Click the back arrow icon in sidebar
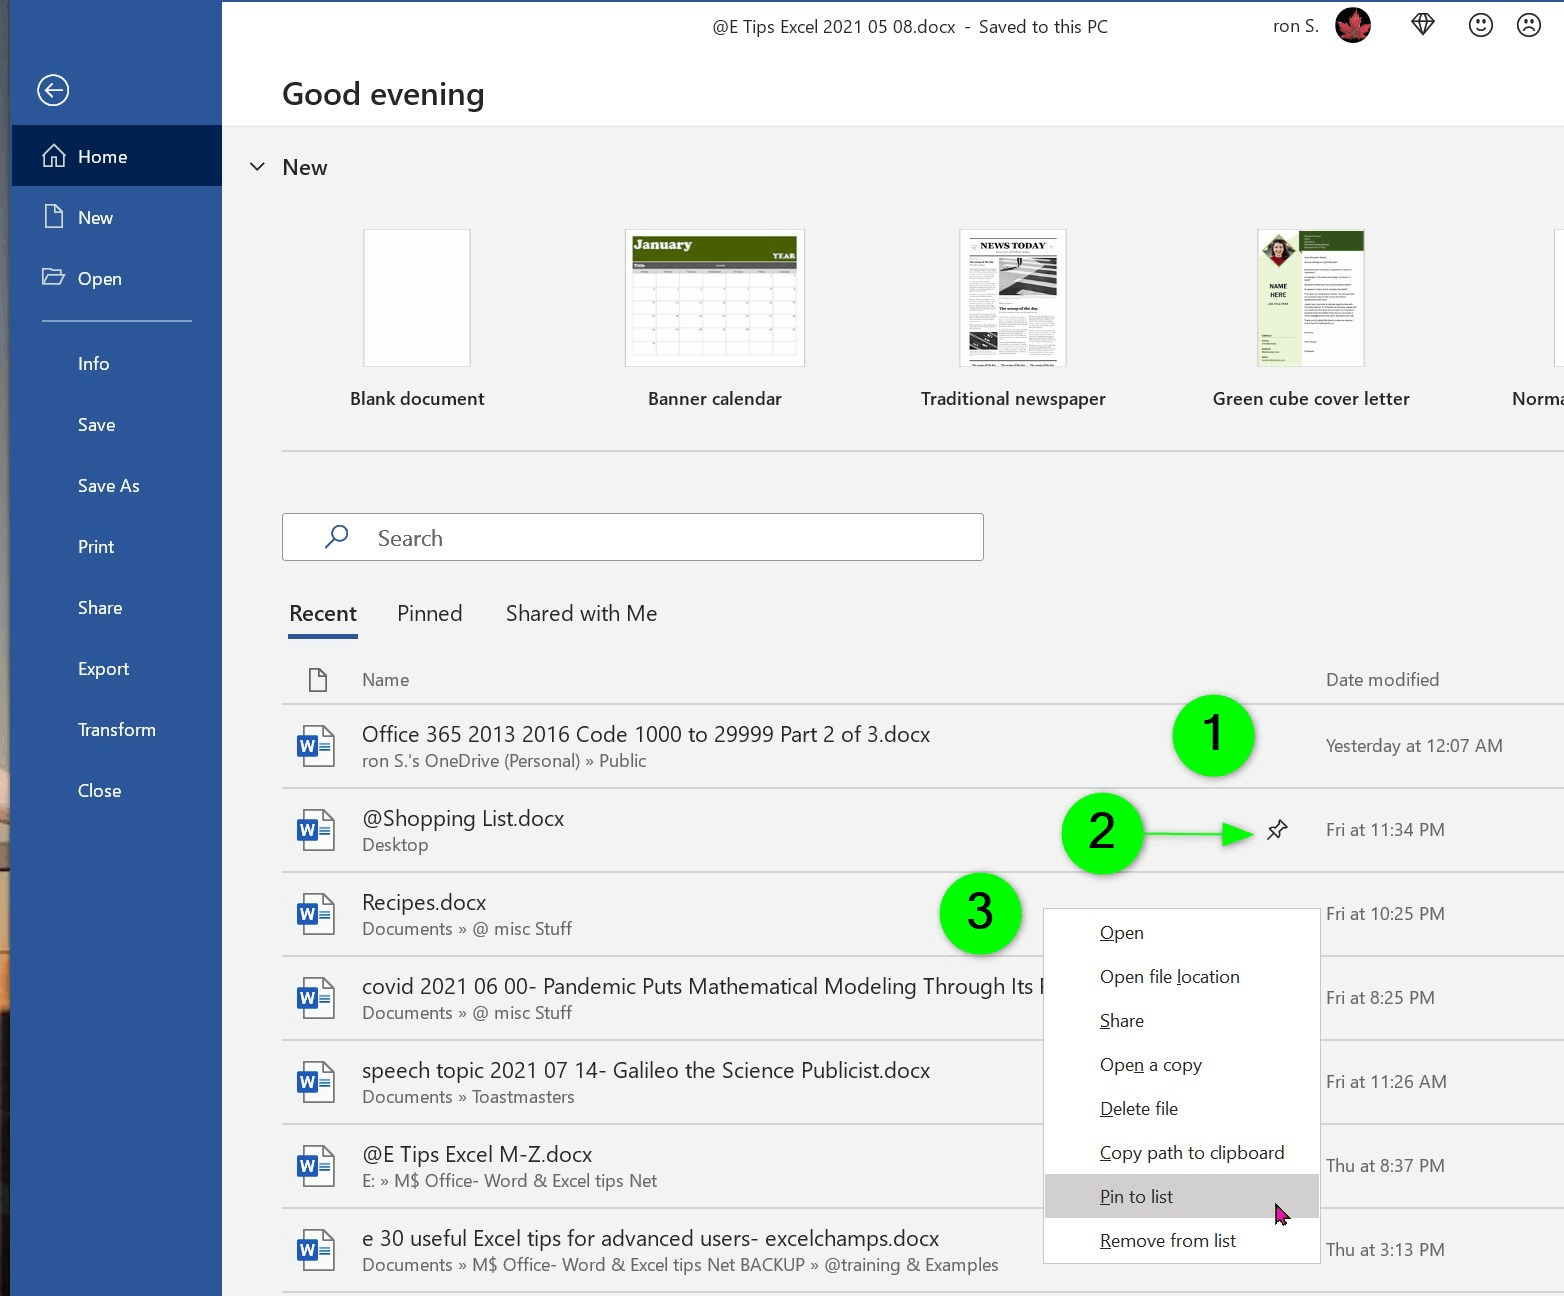The width and height of the screenshot is (1564, 1296). coord(53,90)
